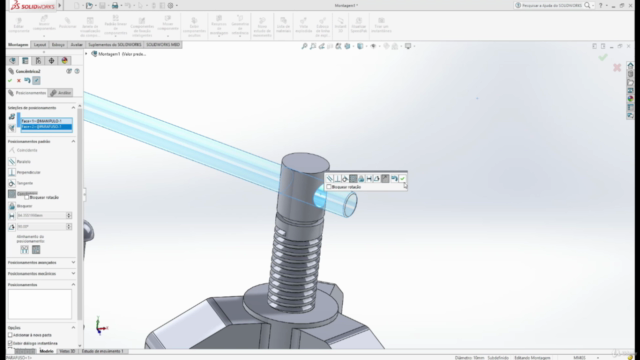Switch to the Esboço ribbon tab
The image size is (640, 360).
click(58, 44)
